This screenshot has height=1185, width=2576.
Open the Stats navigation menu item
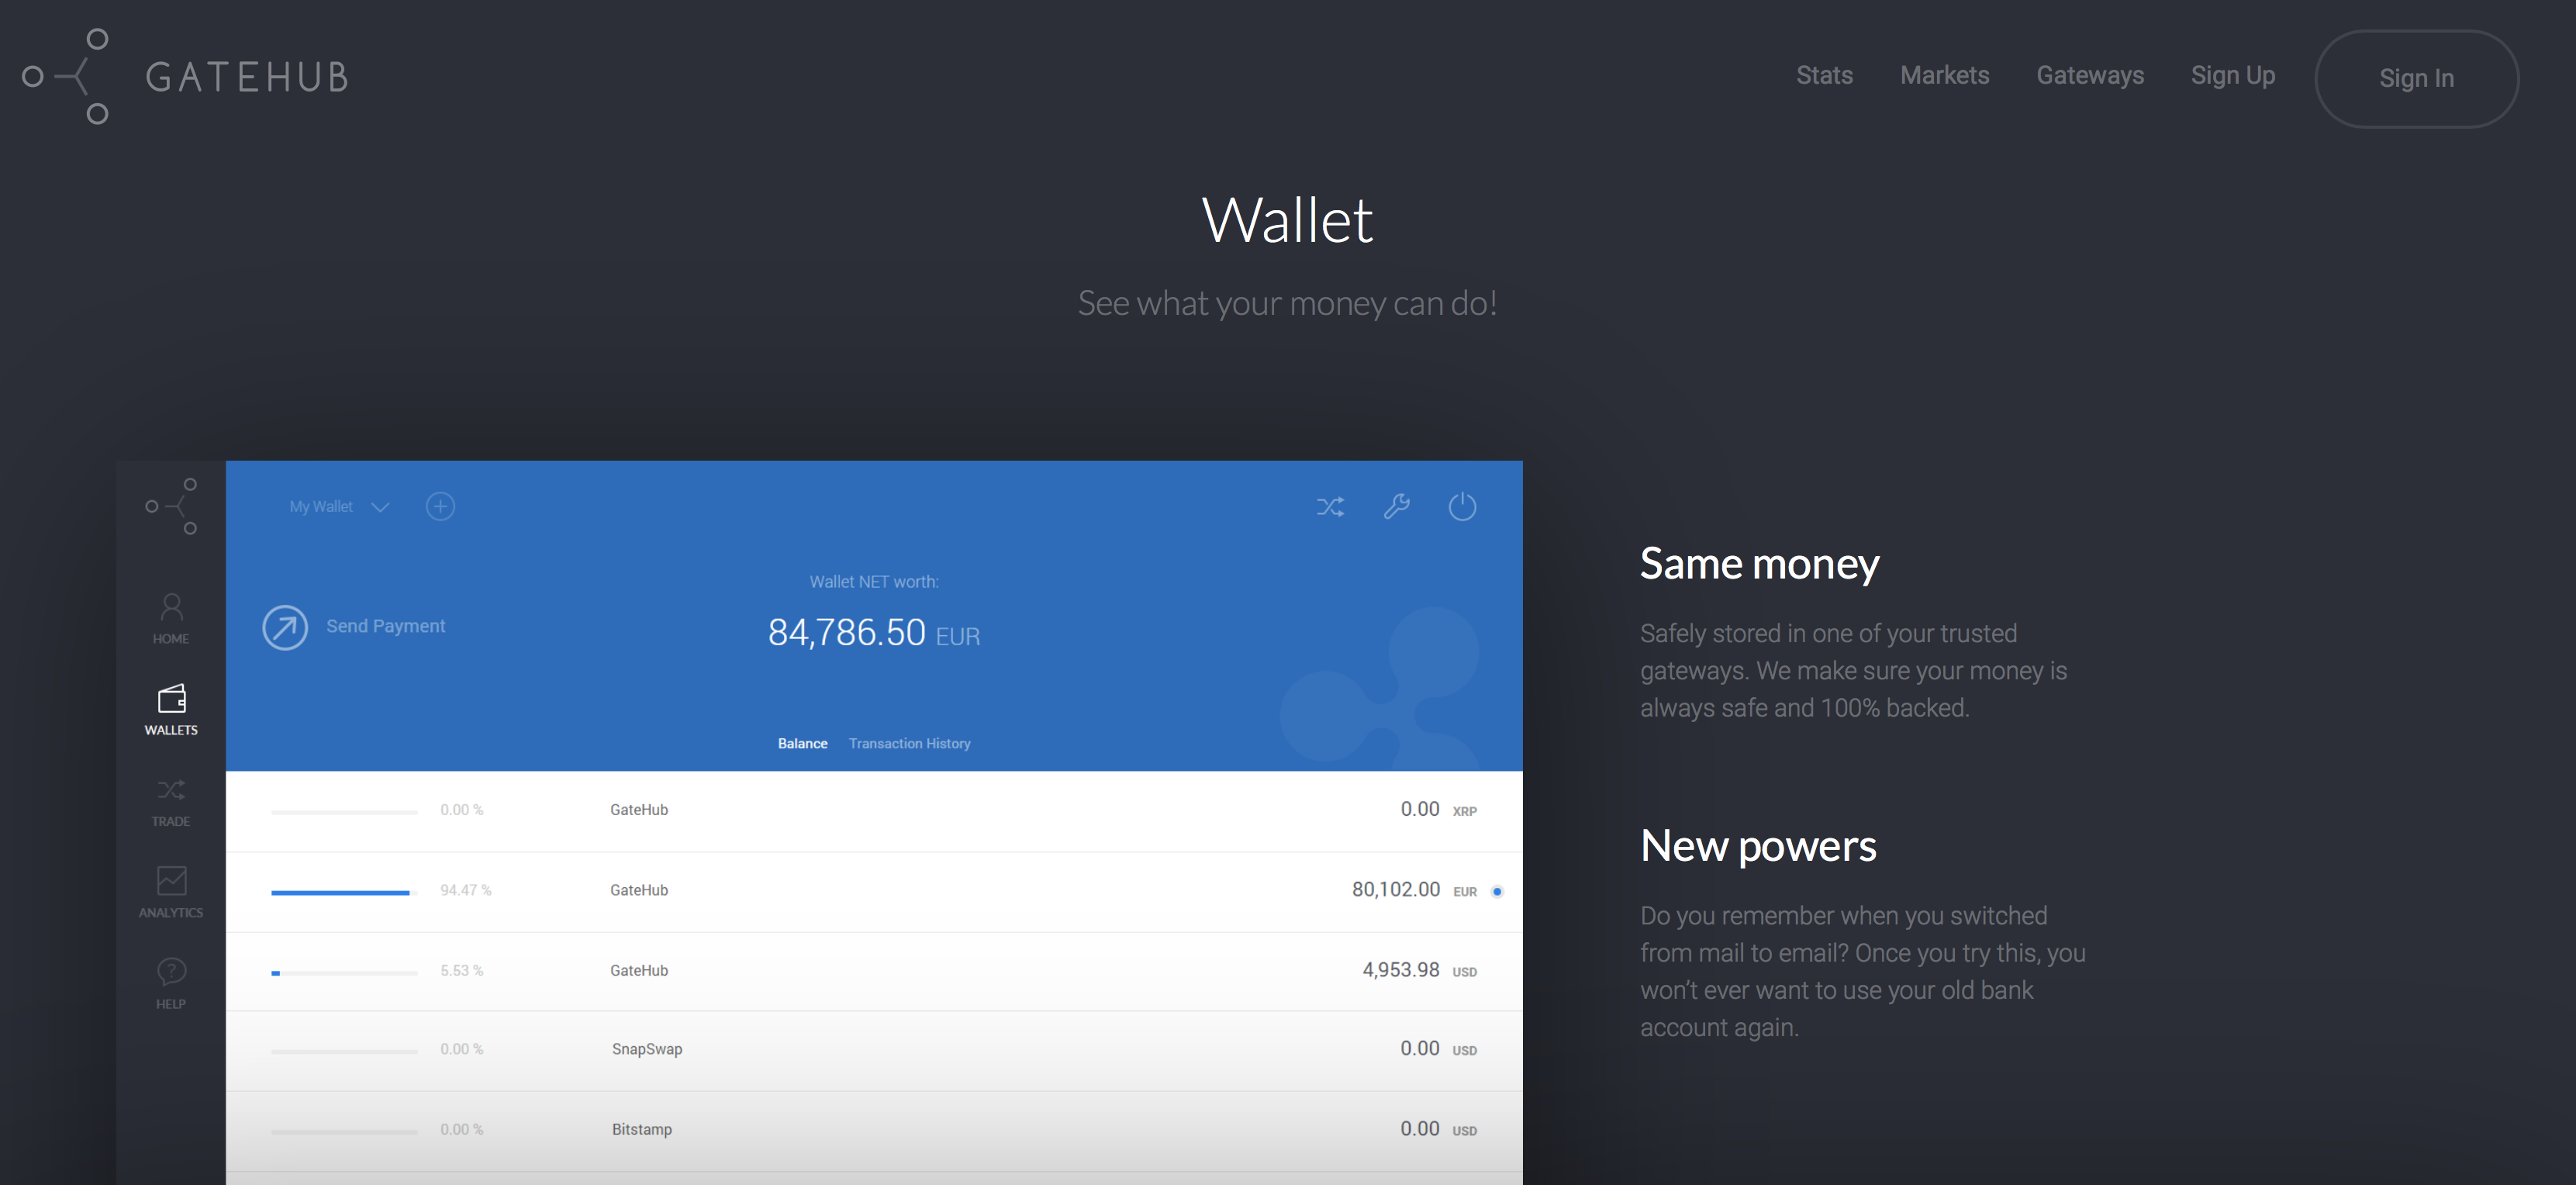click(x=1828, y=74)
